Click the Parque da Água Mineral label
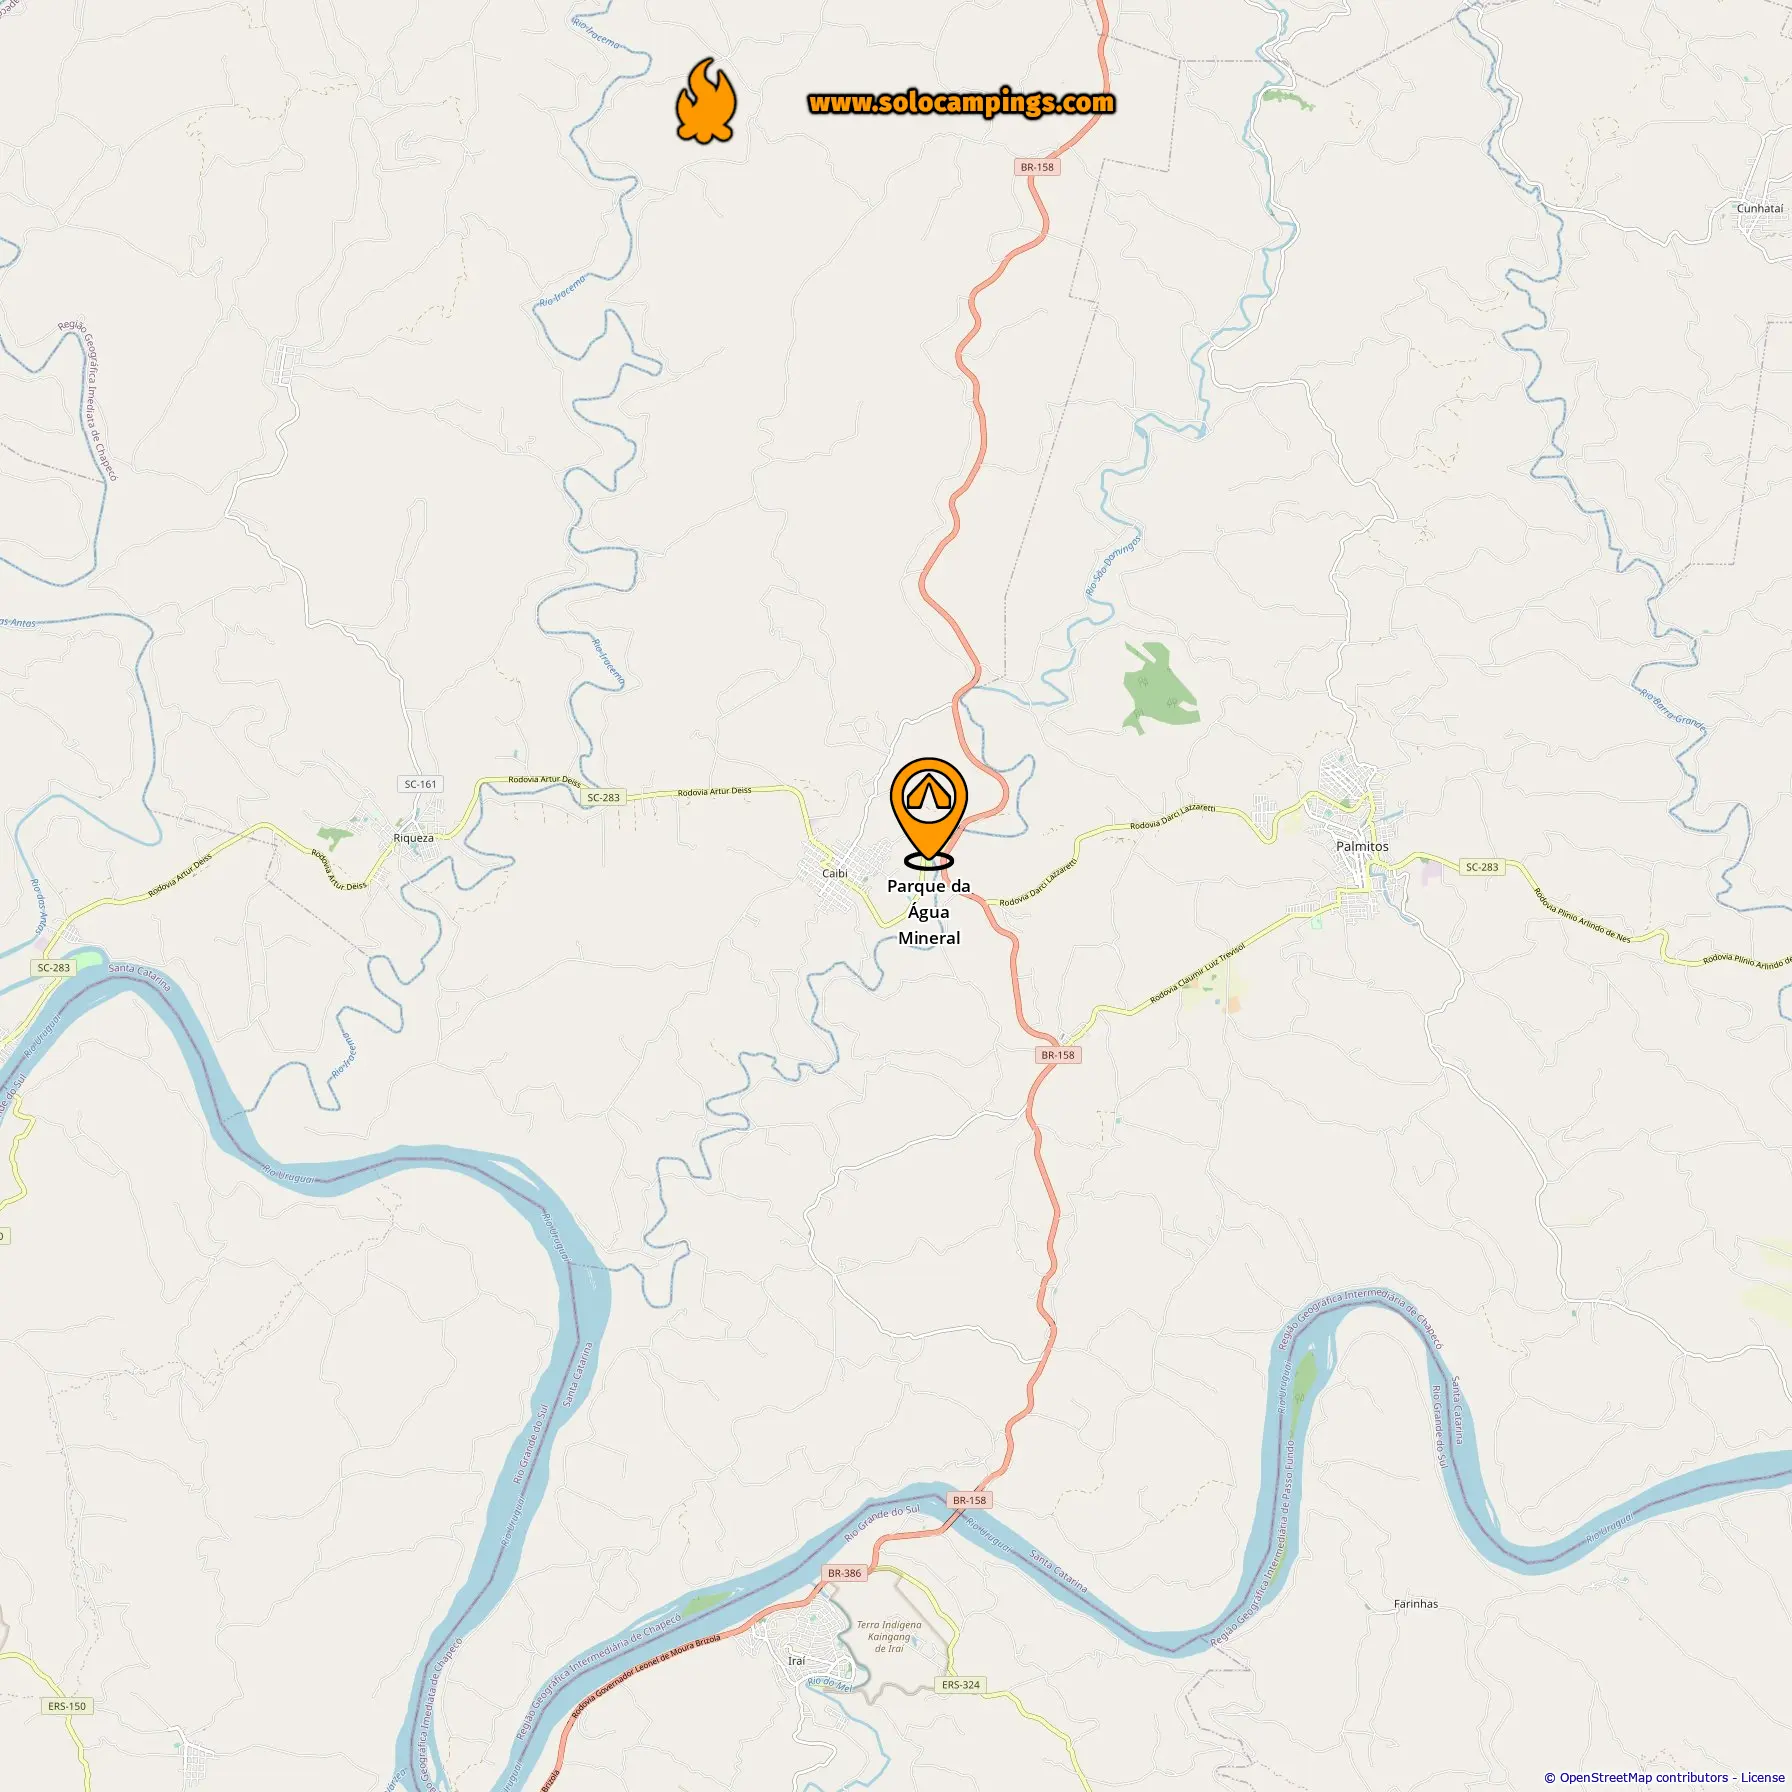1792x1792 pixels. pos(929,912)
